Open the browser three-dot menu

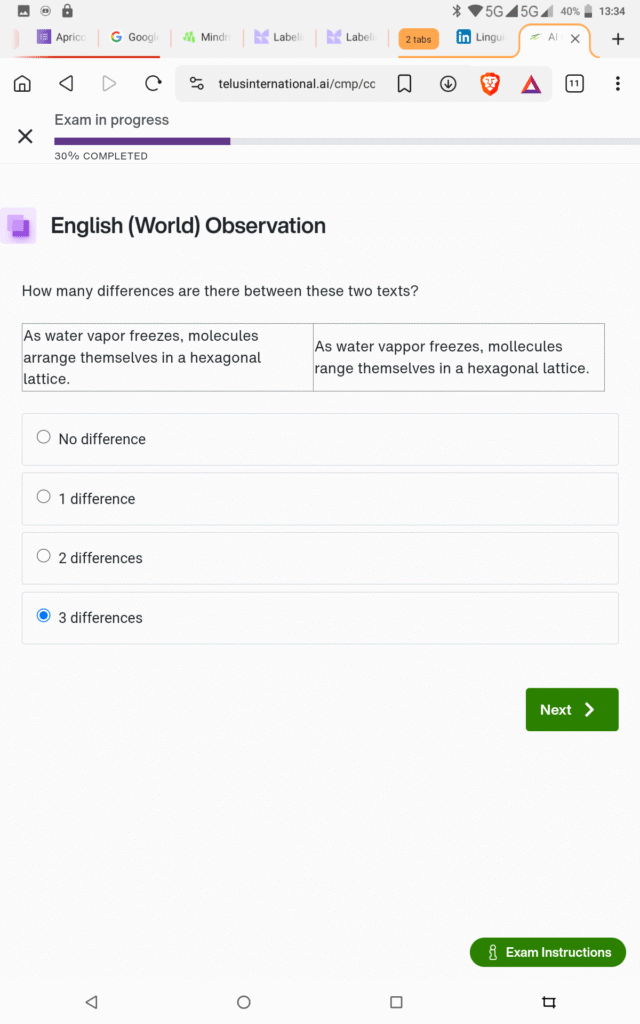pos(617,84)
